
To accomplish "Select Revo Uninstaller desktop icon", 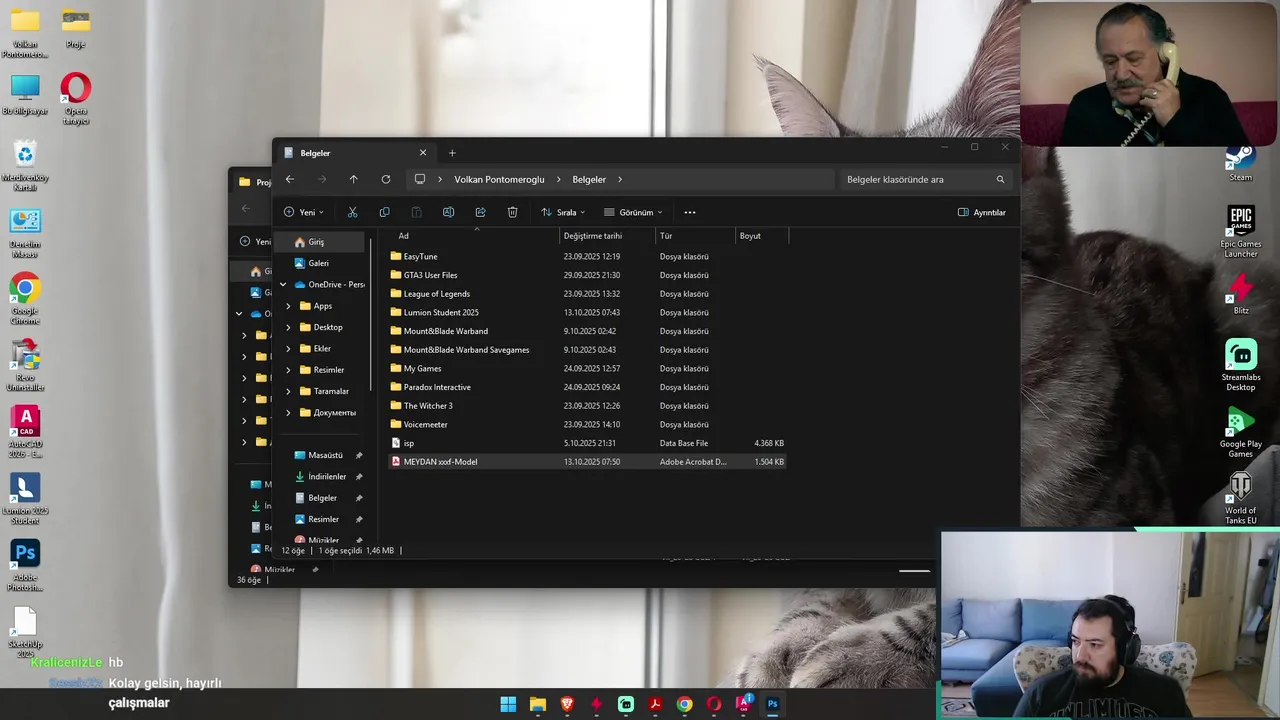I will click(x=25, y=366).
